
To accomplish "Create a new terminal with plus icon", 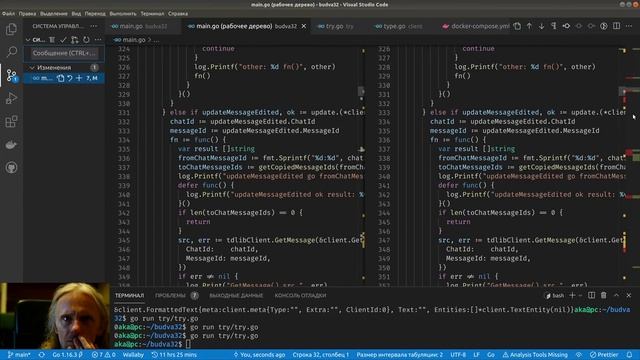I will click(572, 295).
